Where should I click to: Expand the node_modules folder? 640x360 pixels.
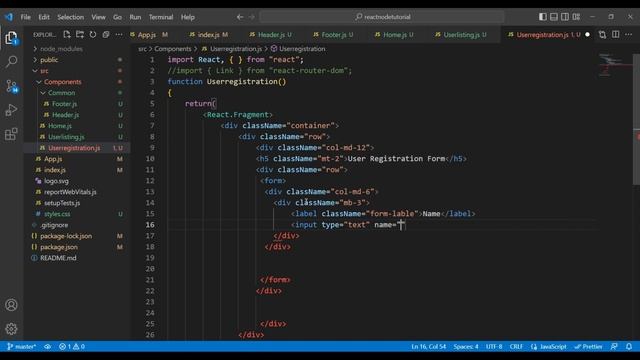click(x=61, y=49)
